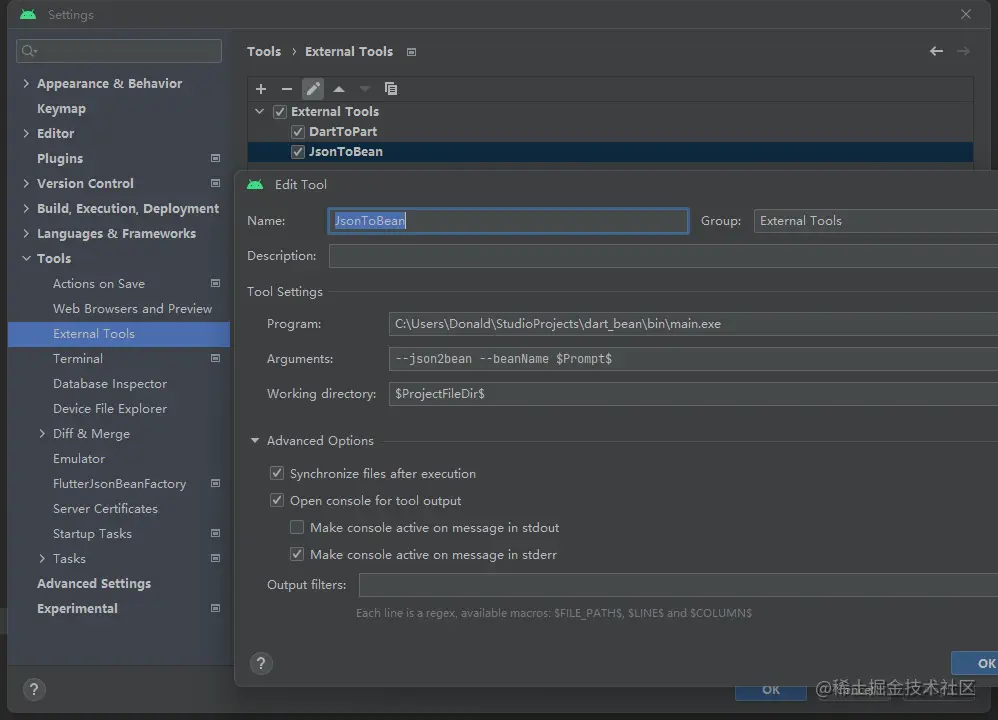Select DartToPart row in tool list
Image resolution: width=998 pixels, height=720 pixels.
[x=610, y=132]
